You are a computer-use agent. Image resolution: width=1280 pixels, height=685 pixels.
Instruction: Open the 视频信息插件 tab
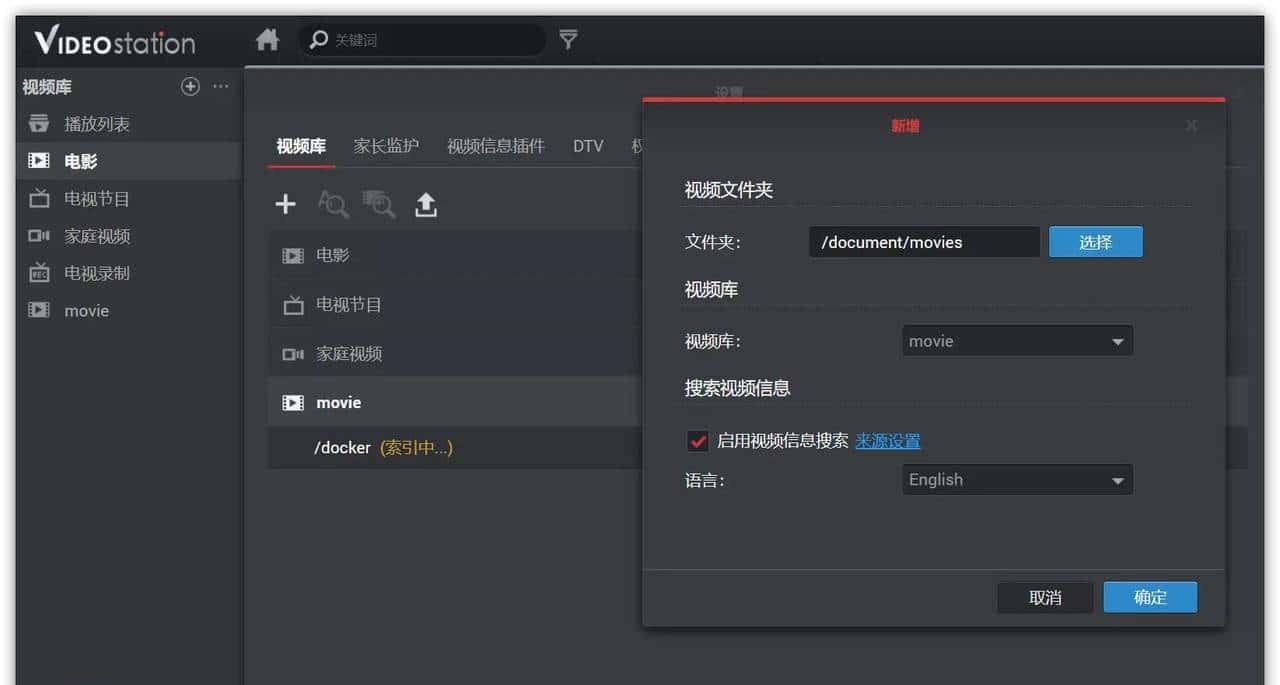[x=496, y=145]
